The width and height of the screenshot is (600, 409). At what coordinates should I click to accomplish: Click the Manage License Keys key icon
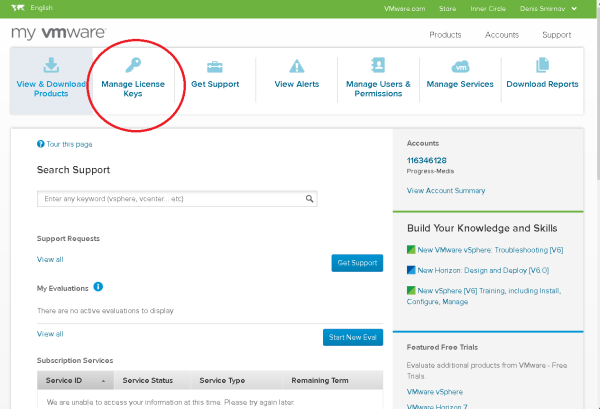tap(133, 65)
